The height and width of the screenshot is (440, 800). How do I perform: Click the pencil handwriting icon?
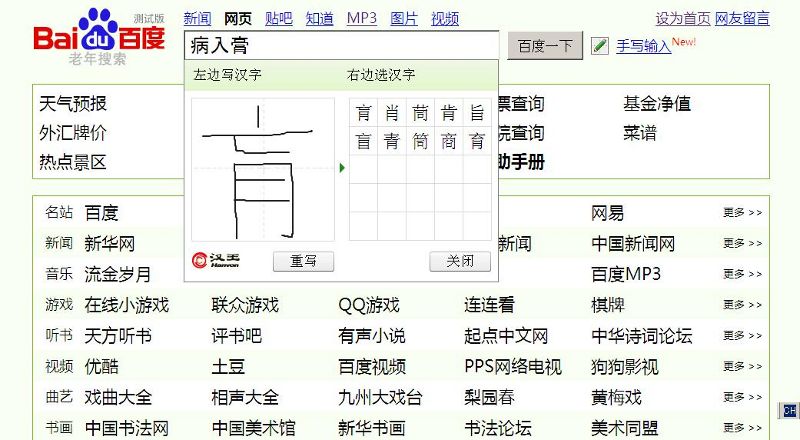pos(599,46)
